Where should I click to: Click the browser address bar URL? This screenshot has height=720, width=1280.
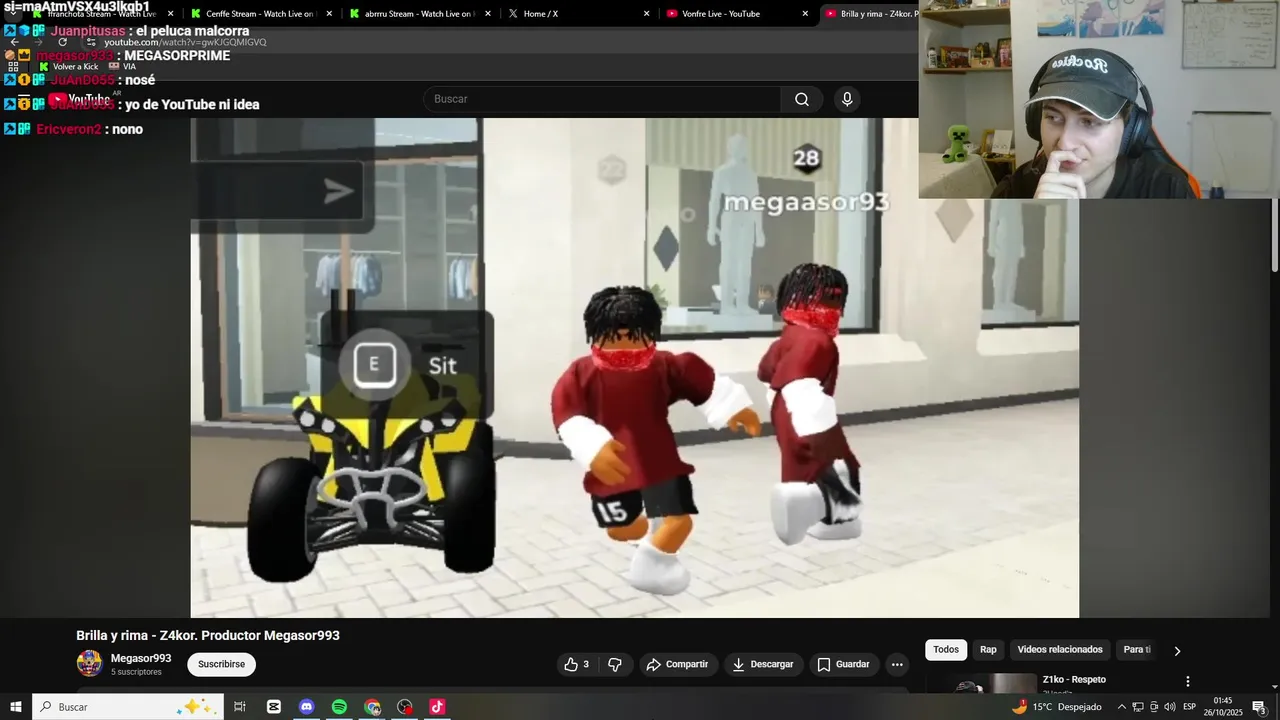pos(186,42)
